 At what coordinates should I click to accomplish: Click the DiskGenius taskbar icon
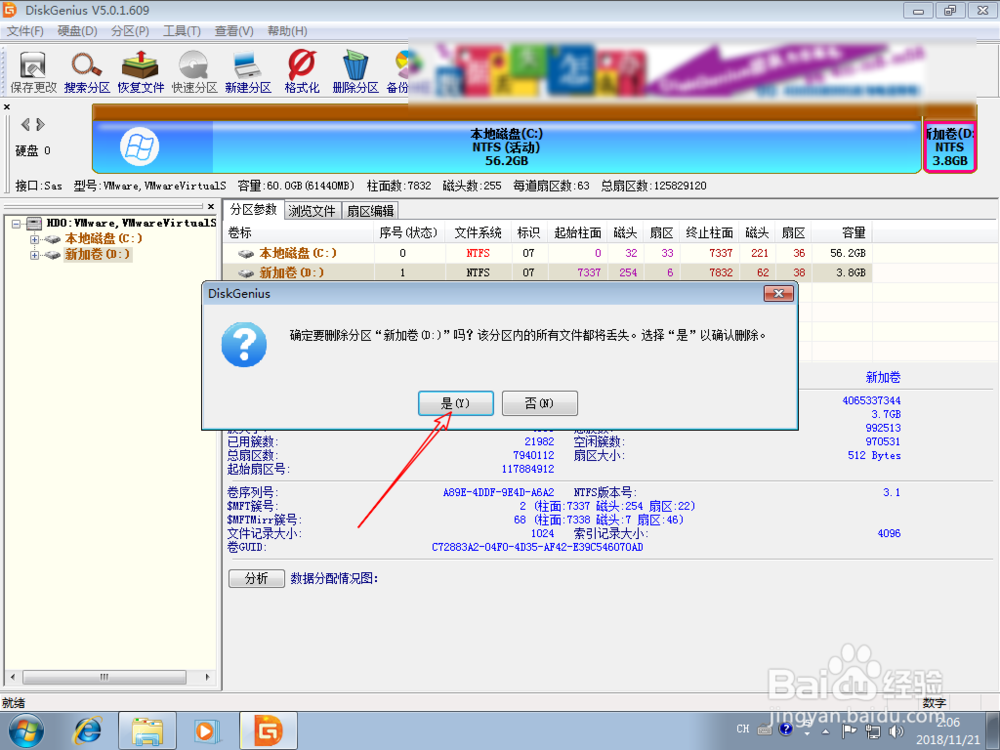[x=268, y=731]
